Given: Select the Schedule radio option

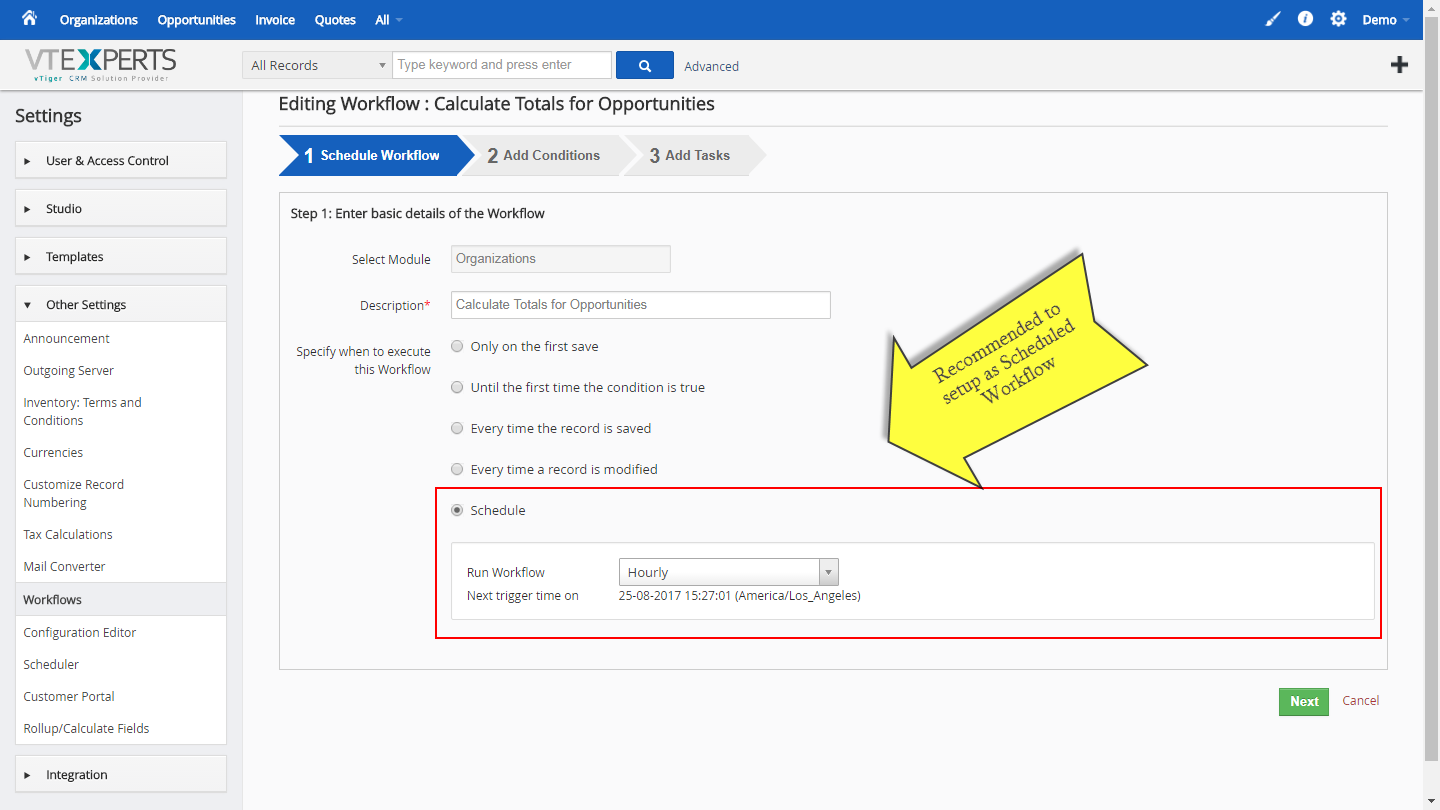Looking at the screenshot, I should 457,510.
